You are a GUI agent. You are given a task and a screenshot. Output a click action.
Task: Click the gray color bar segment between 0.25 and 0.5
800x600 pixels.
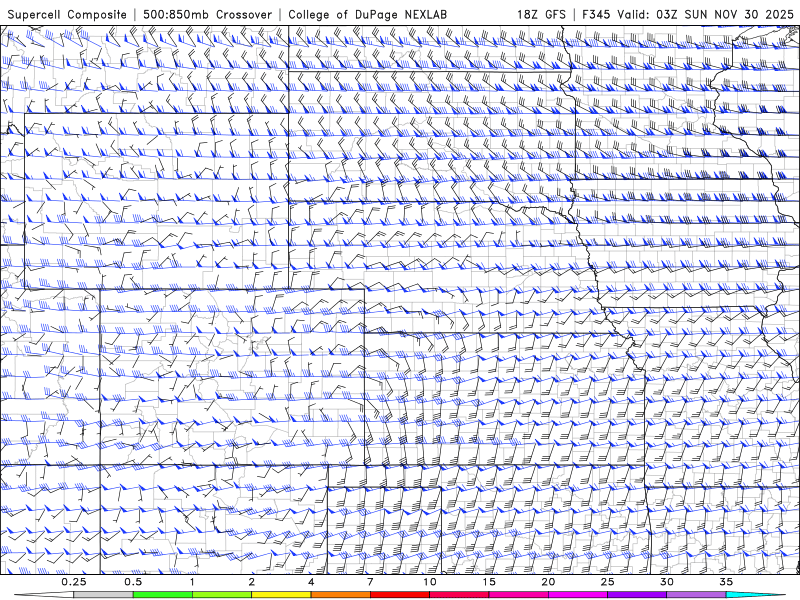point(104,595)
